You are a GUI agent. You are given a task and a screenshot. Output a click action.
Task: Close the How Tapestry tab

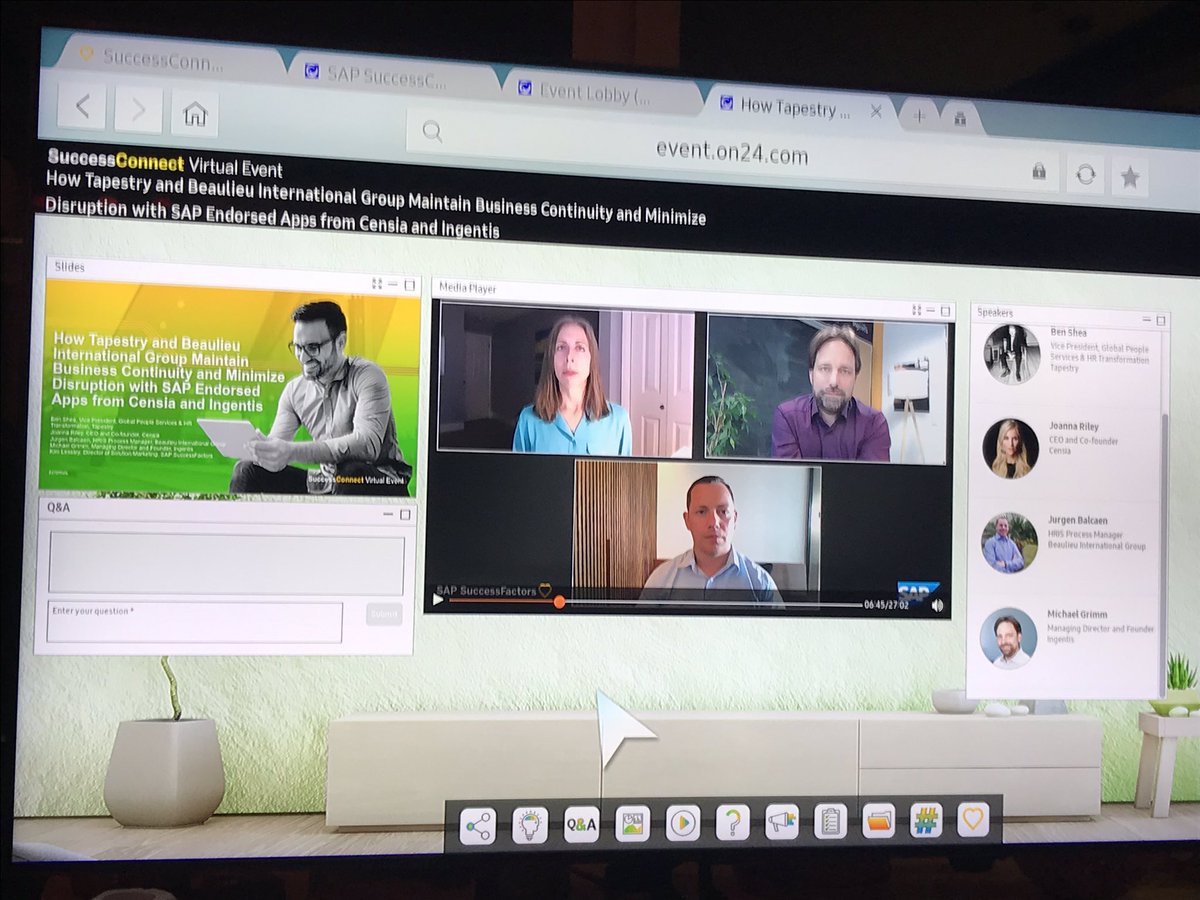[876, 112]
